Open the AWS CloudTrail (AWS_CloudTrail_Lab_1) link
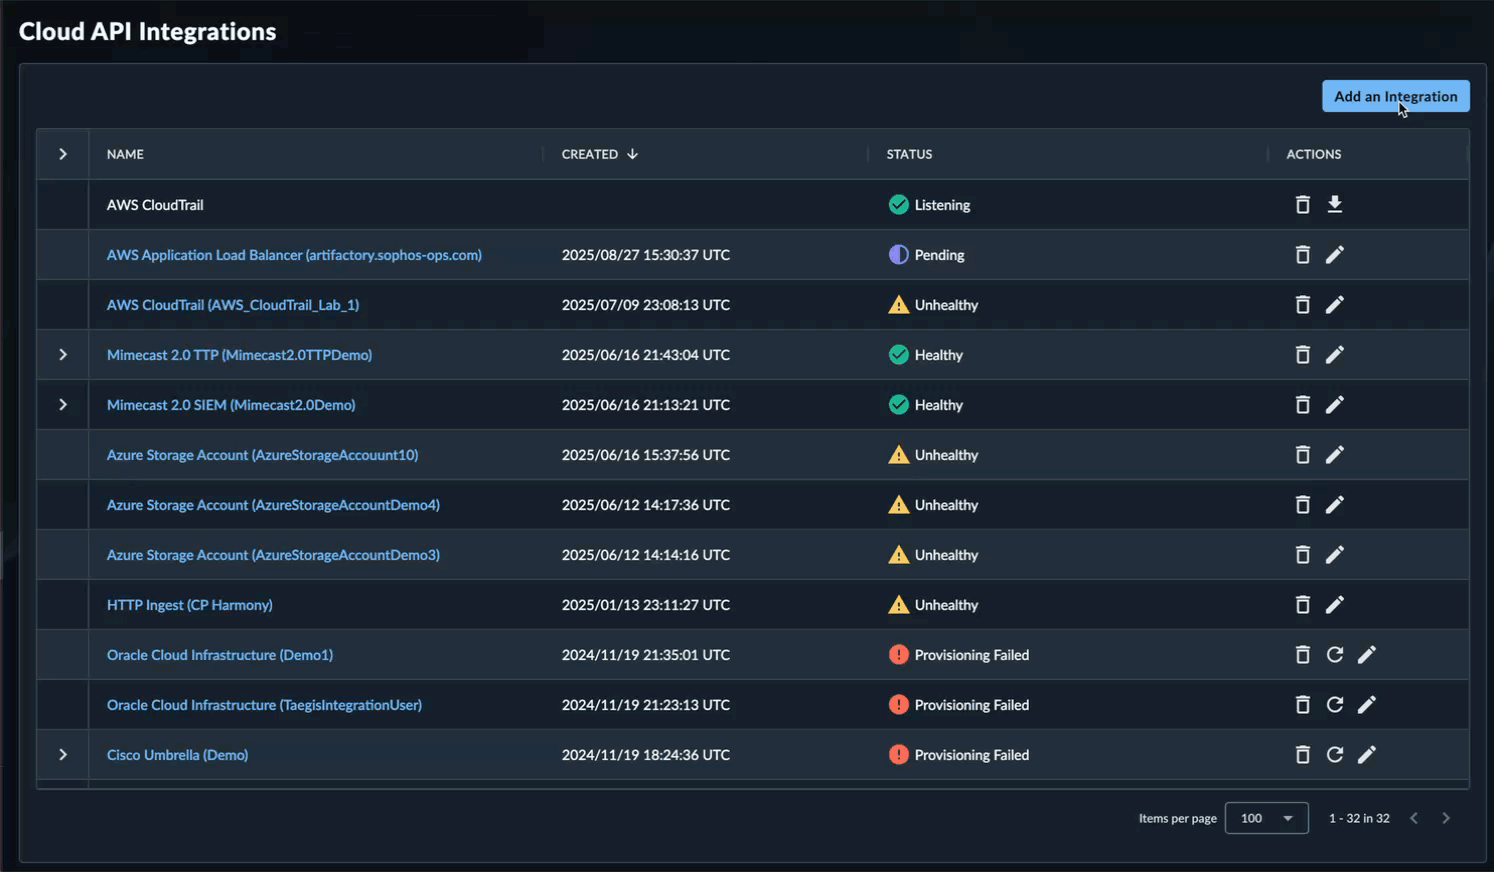 tap(233, 305)
